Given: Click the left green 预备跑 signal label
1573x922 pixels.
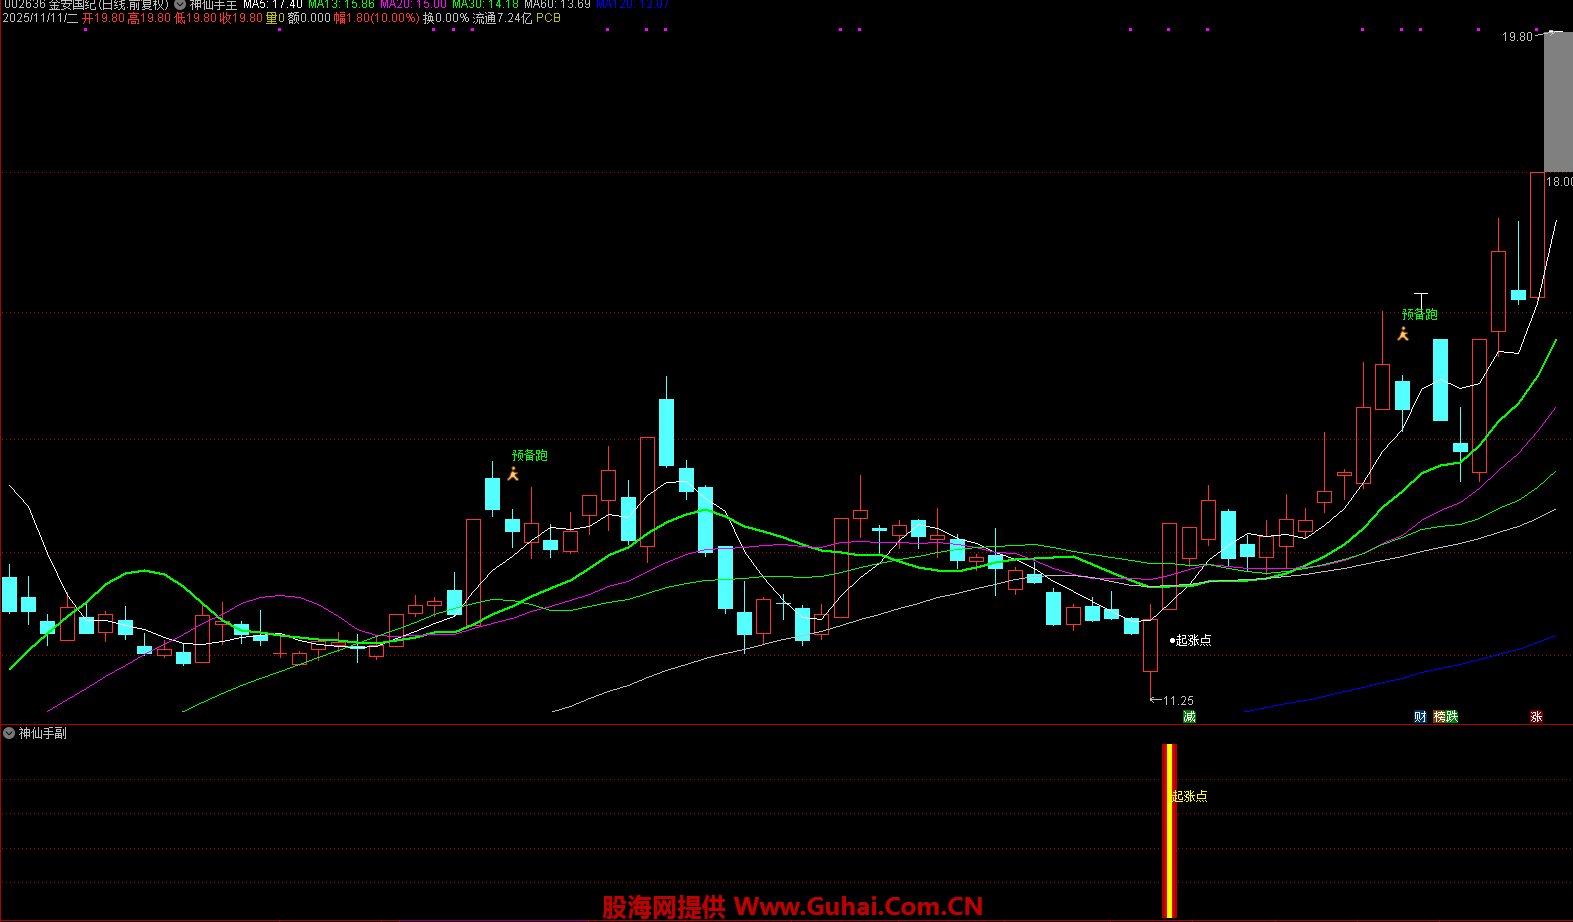Looking at the screenshot, I should 529,455.
